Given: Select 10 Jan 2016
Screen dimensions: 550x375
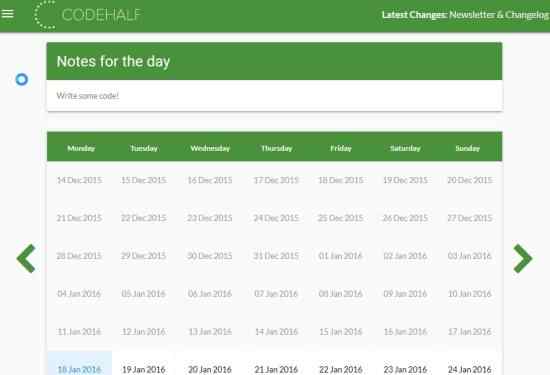Looking at the screenshot, I should point(470,294).
